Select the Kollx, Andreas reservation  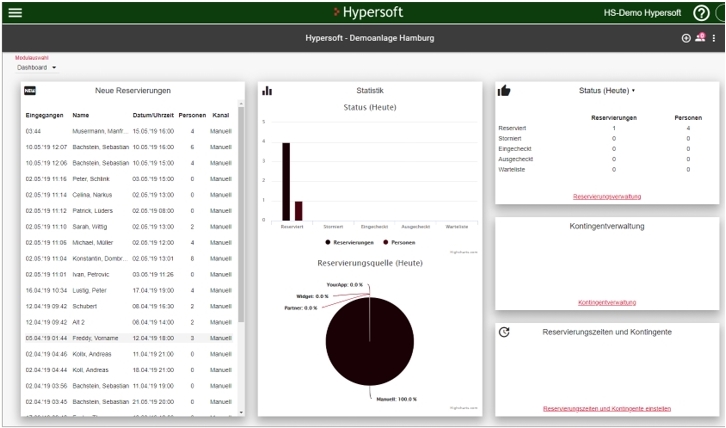[129, 354]
